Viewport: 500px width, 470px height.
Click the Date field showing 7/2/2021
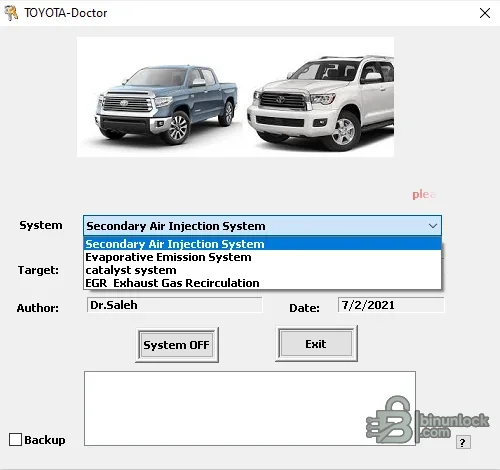[x=391, y=305]
